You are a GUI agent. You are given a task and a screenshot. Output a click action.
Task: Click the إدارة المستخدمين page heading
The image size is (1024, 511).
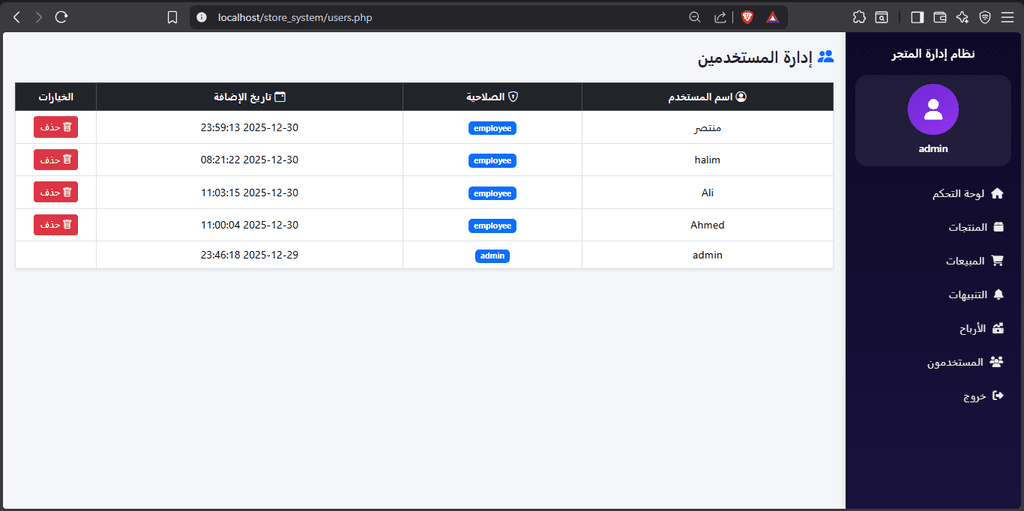756,58
